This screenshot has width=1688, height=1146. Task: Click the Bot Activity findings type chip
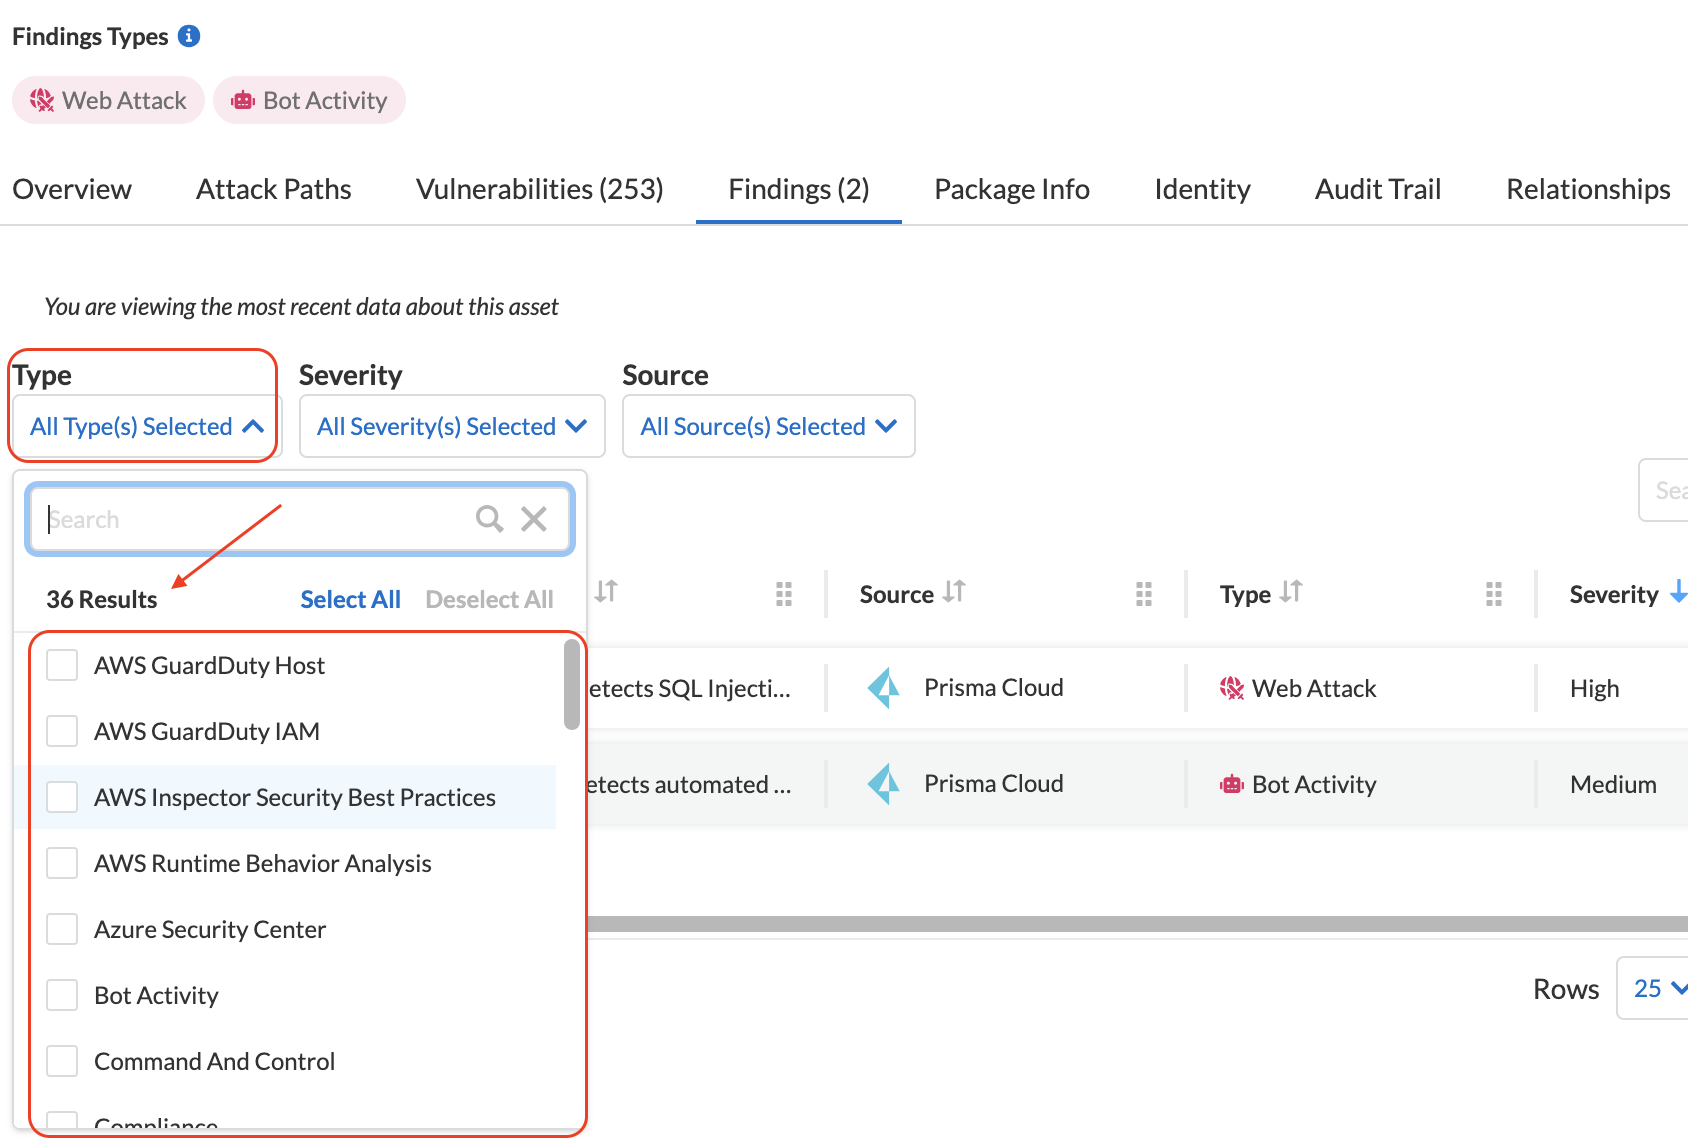coord(309,101)
